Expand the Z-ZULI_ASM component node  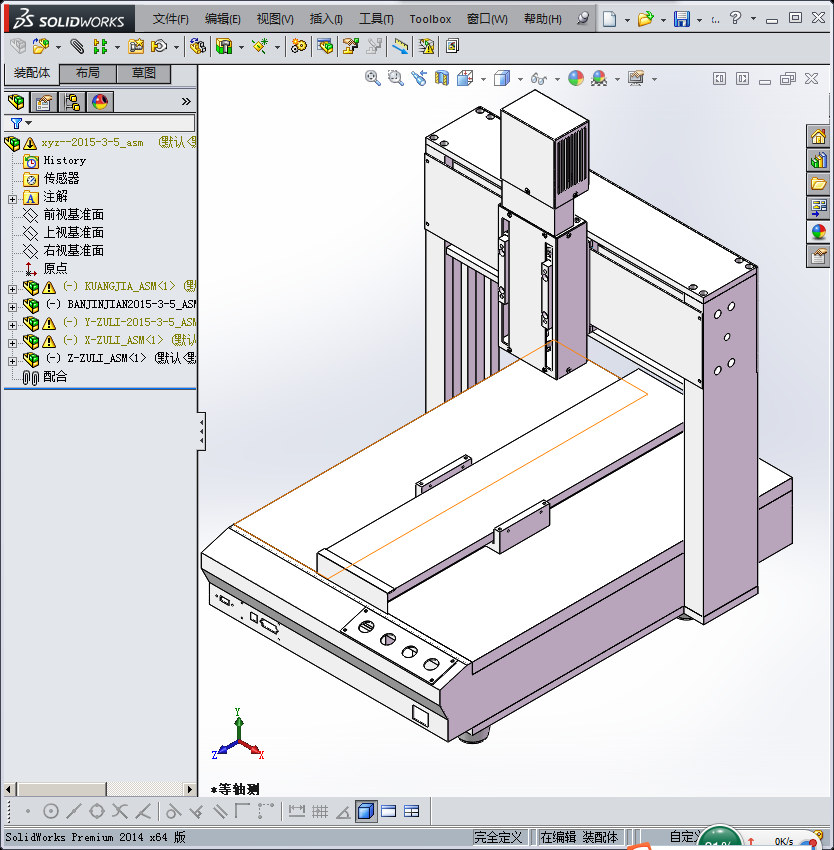click(x=12, y=360)
